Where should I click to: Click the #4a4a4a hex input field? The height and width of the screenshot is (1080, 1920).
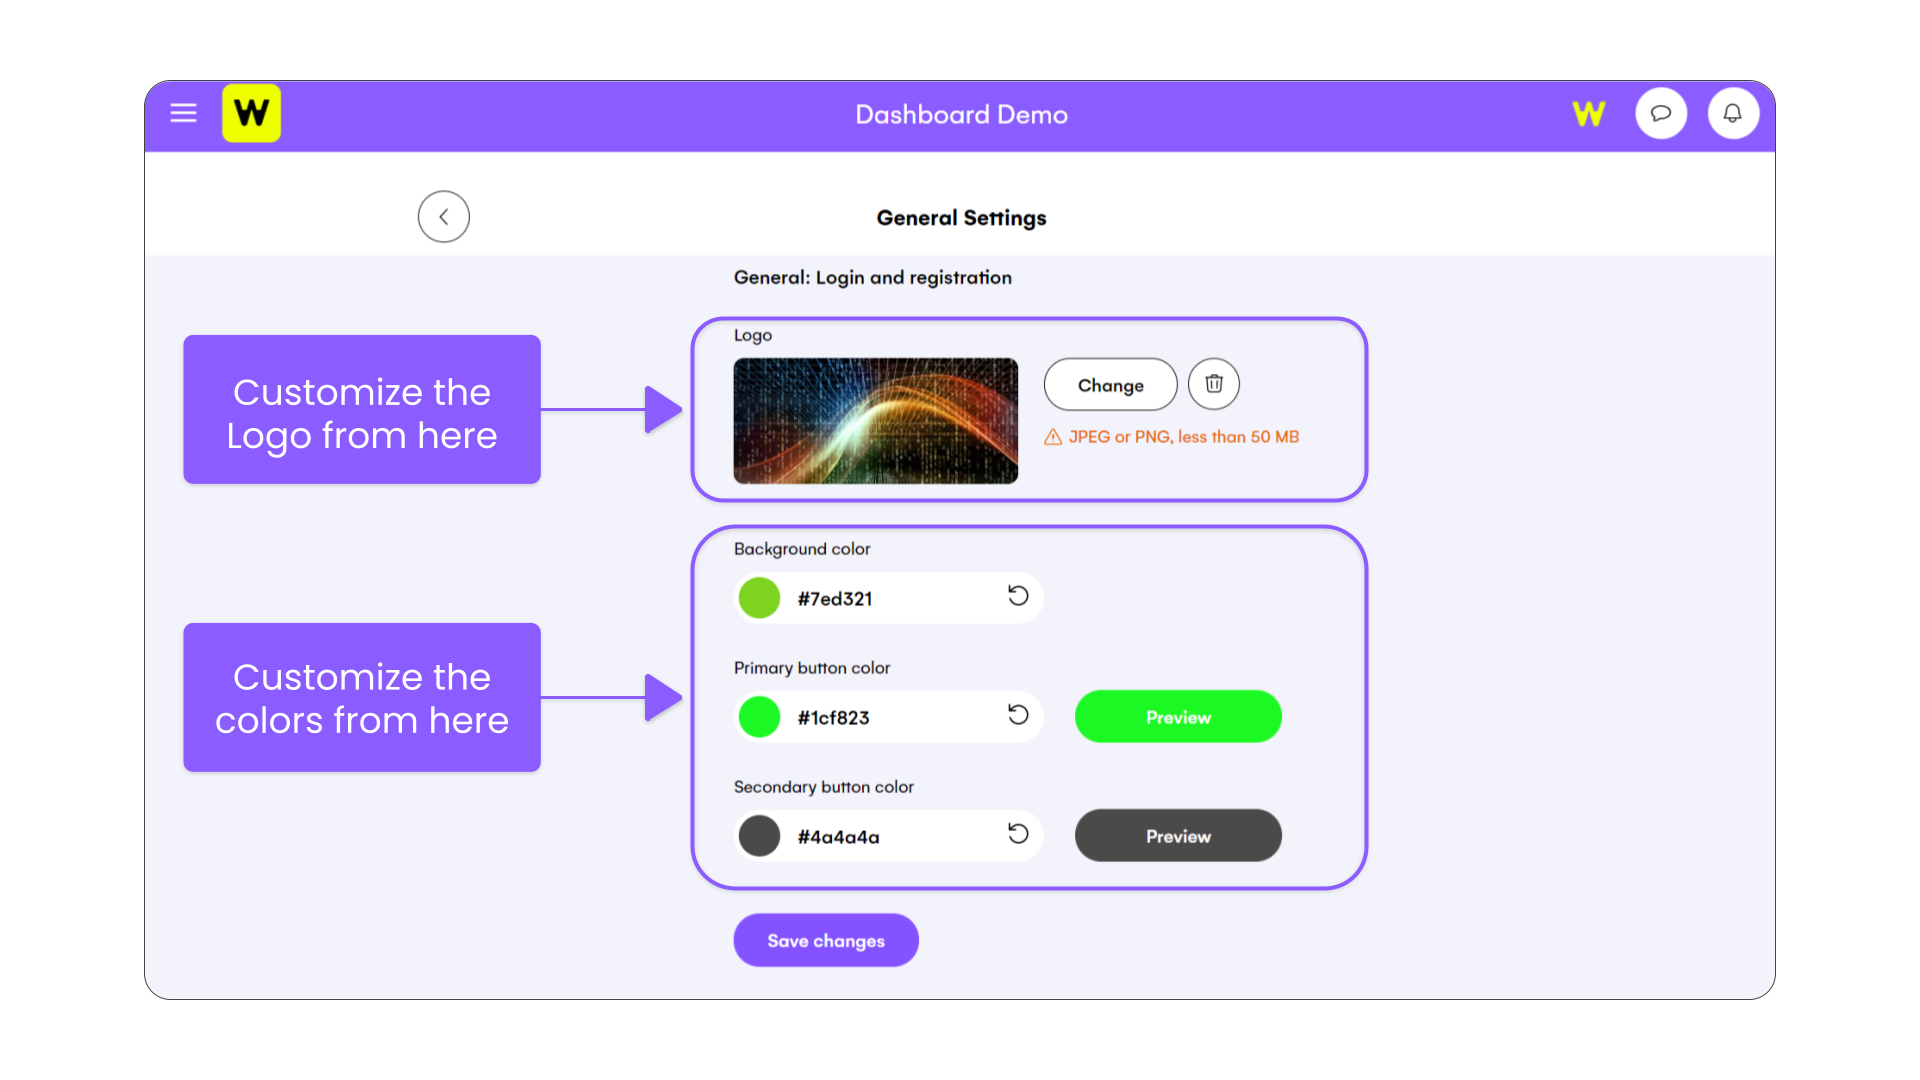tap(889, 836)
